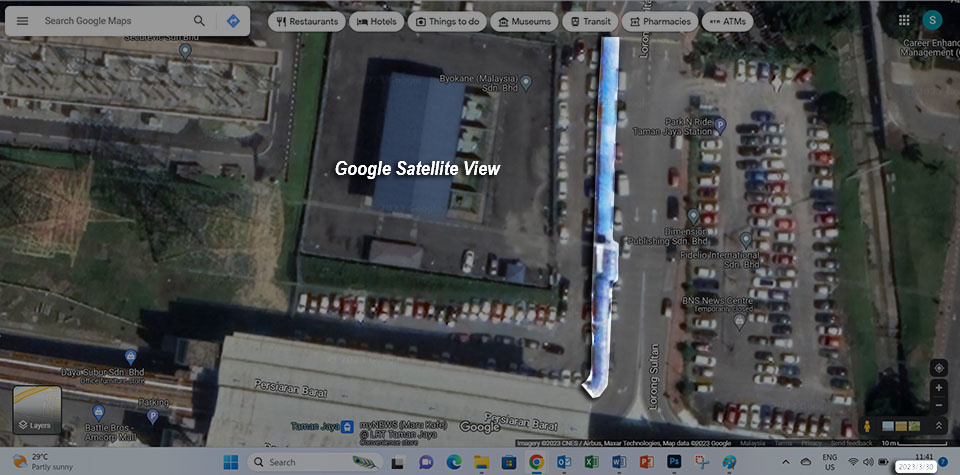Click the Google account avatar
The width and height of the screenshot is (960, 475).
click(x=933, y=20)
